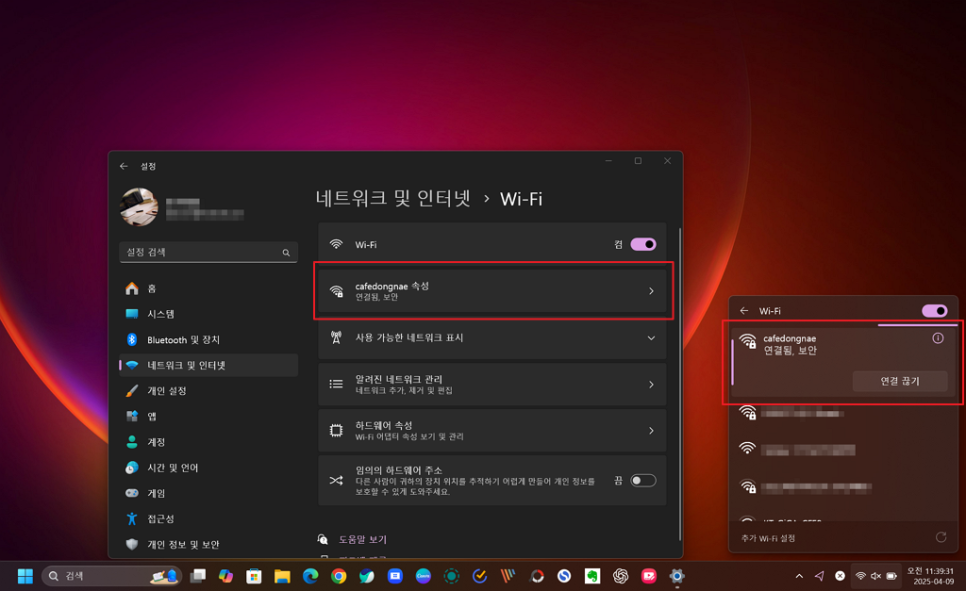Open info icon for cafedongnae network
The width and height of the screenshot is (966, 591).
(938, 338)
